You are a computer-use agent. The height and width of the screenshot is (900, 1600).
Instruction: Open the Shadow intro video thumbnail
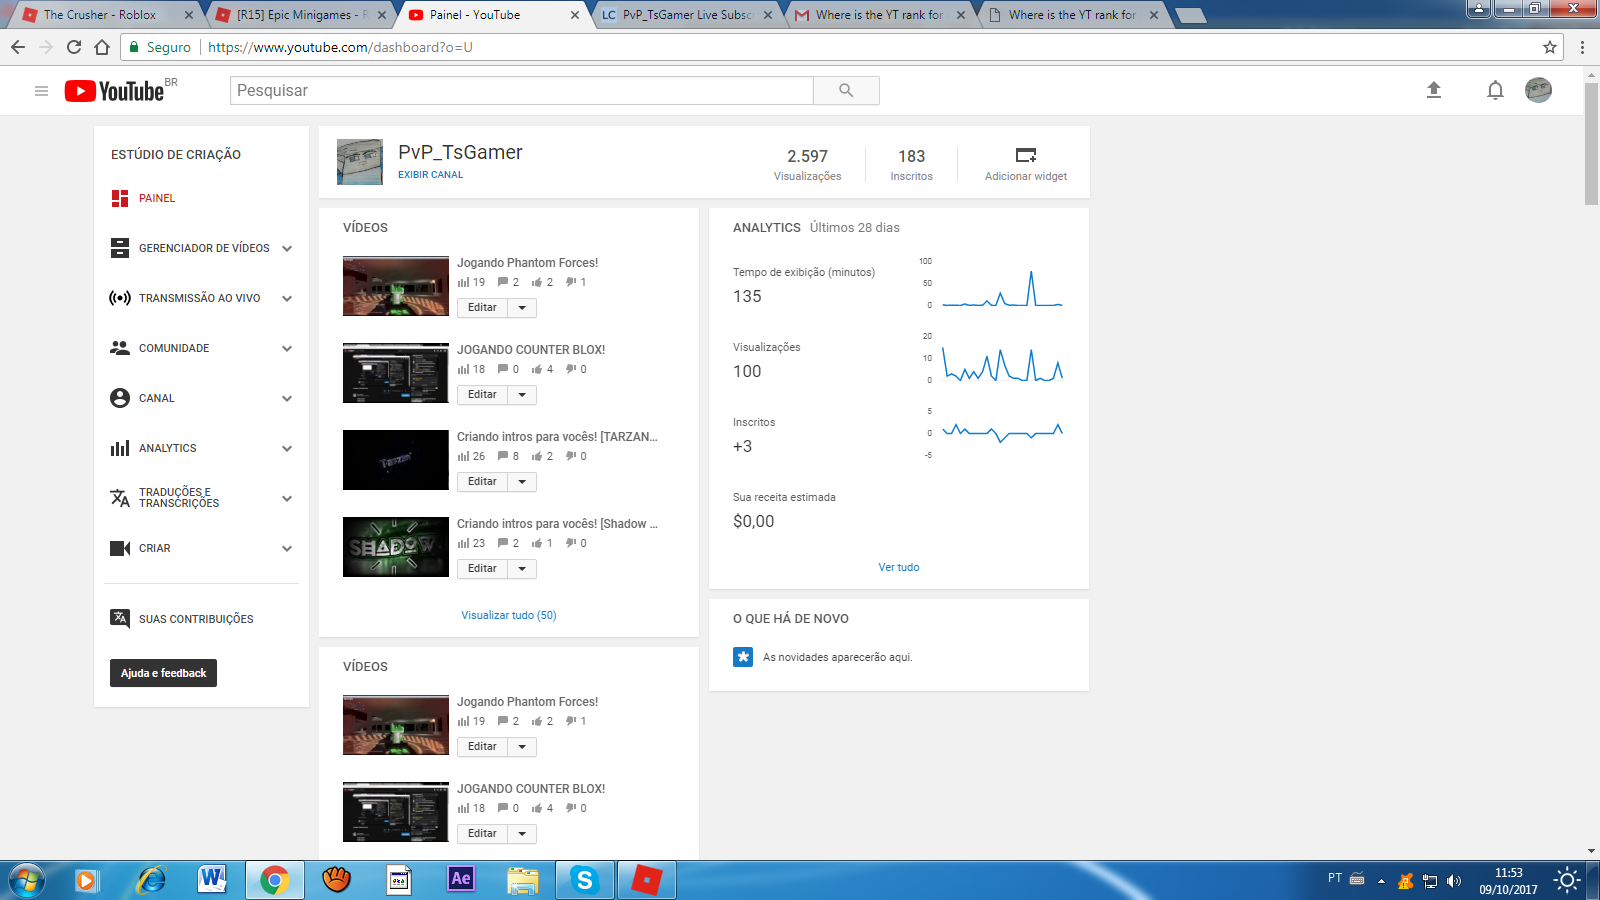396,547
